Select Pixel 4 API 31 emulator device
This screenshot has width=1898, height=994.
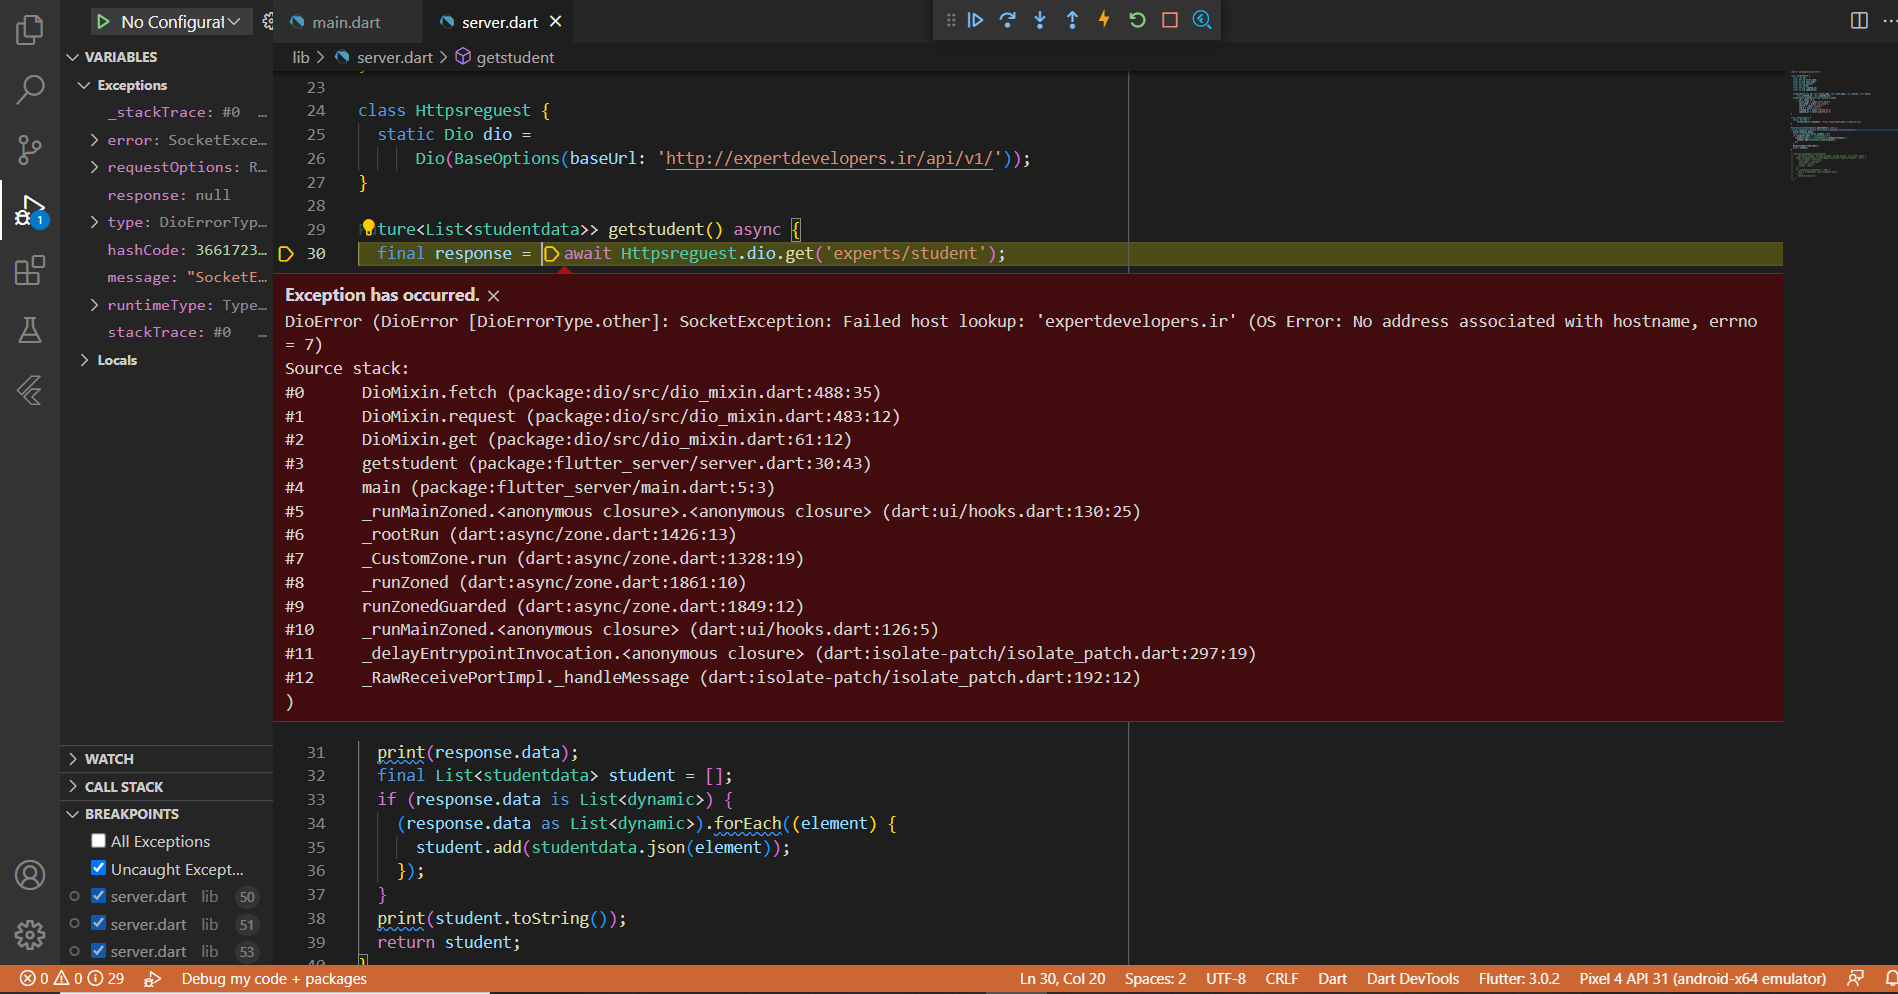[1702, 978]
